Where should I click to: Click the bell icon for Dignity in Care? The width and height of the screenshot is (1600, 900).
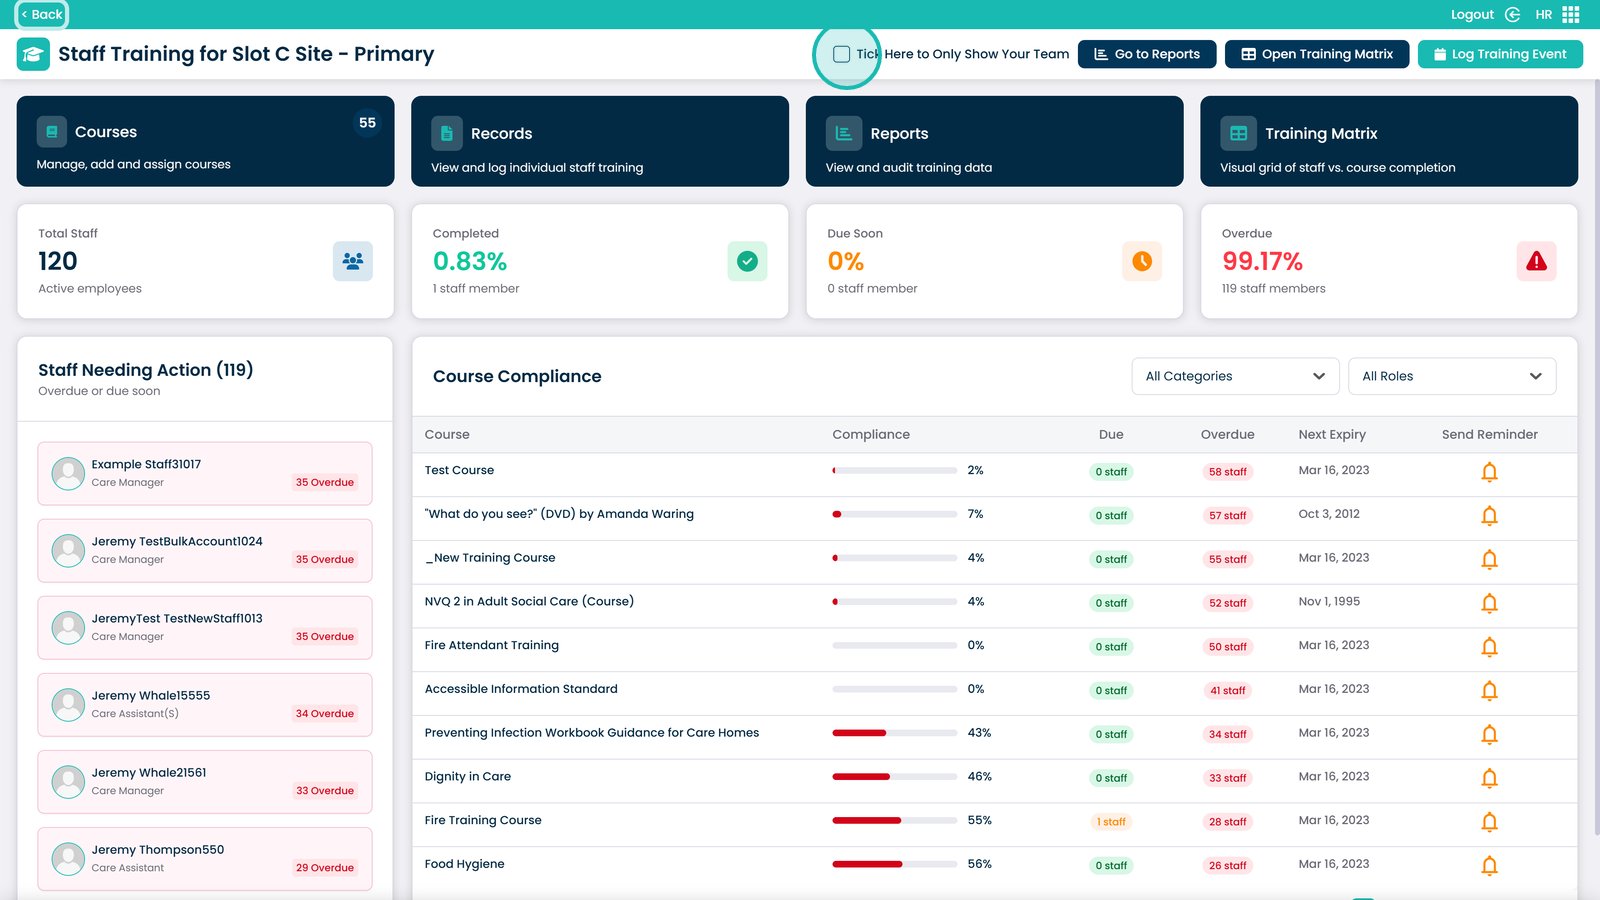pos(1489,778)
